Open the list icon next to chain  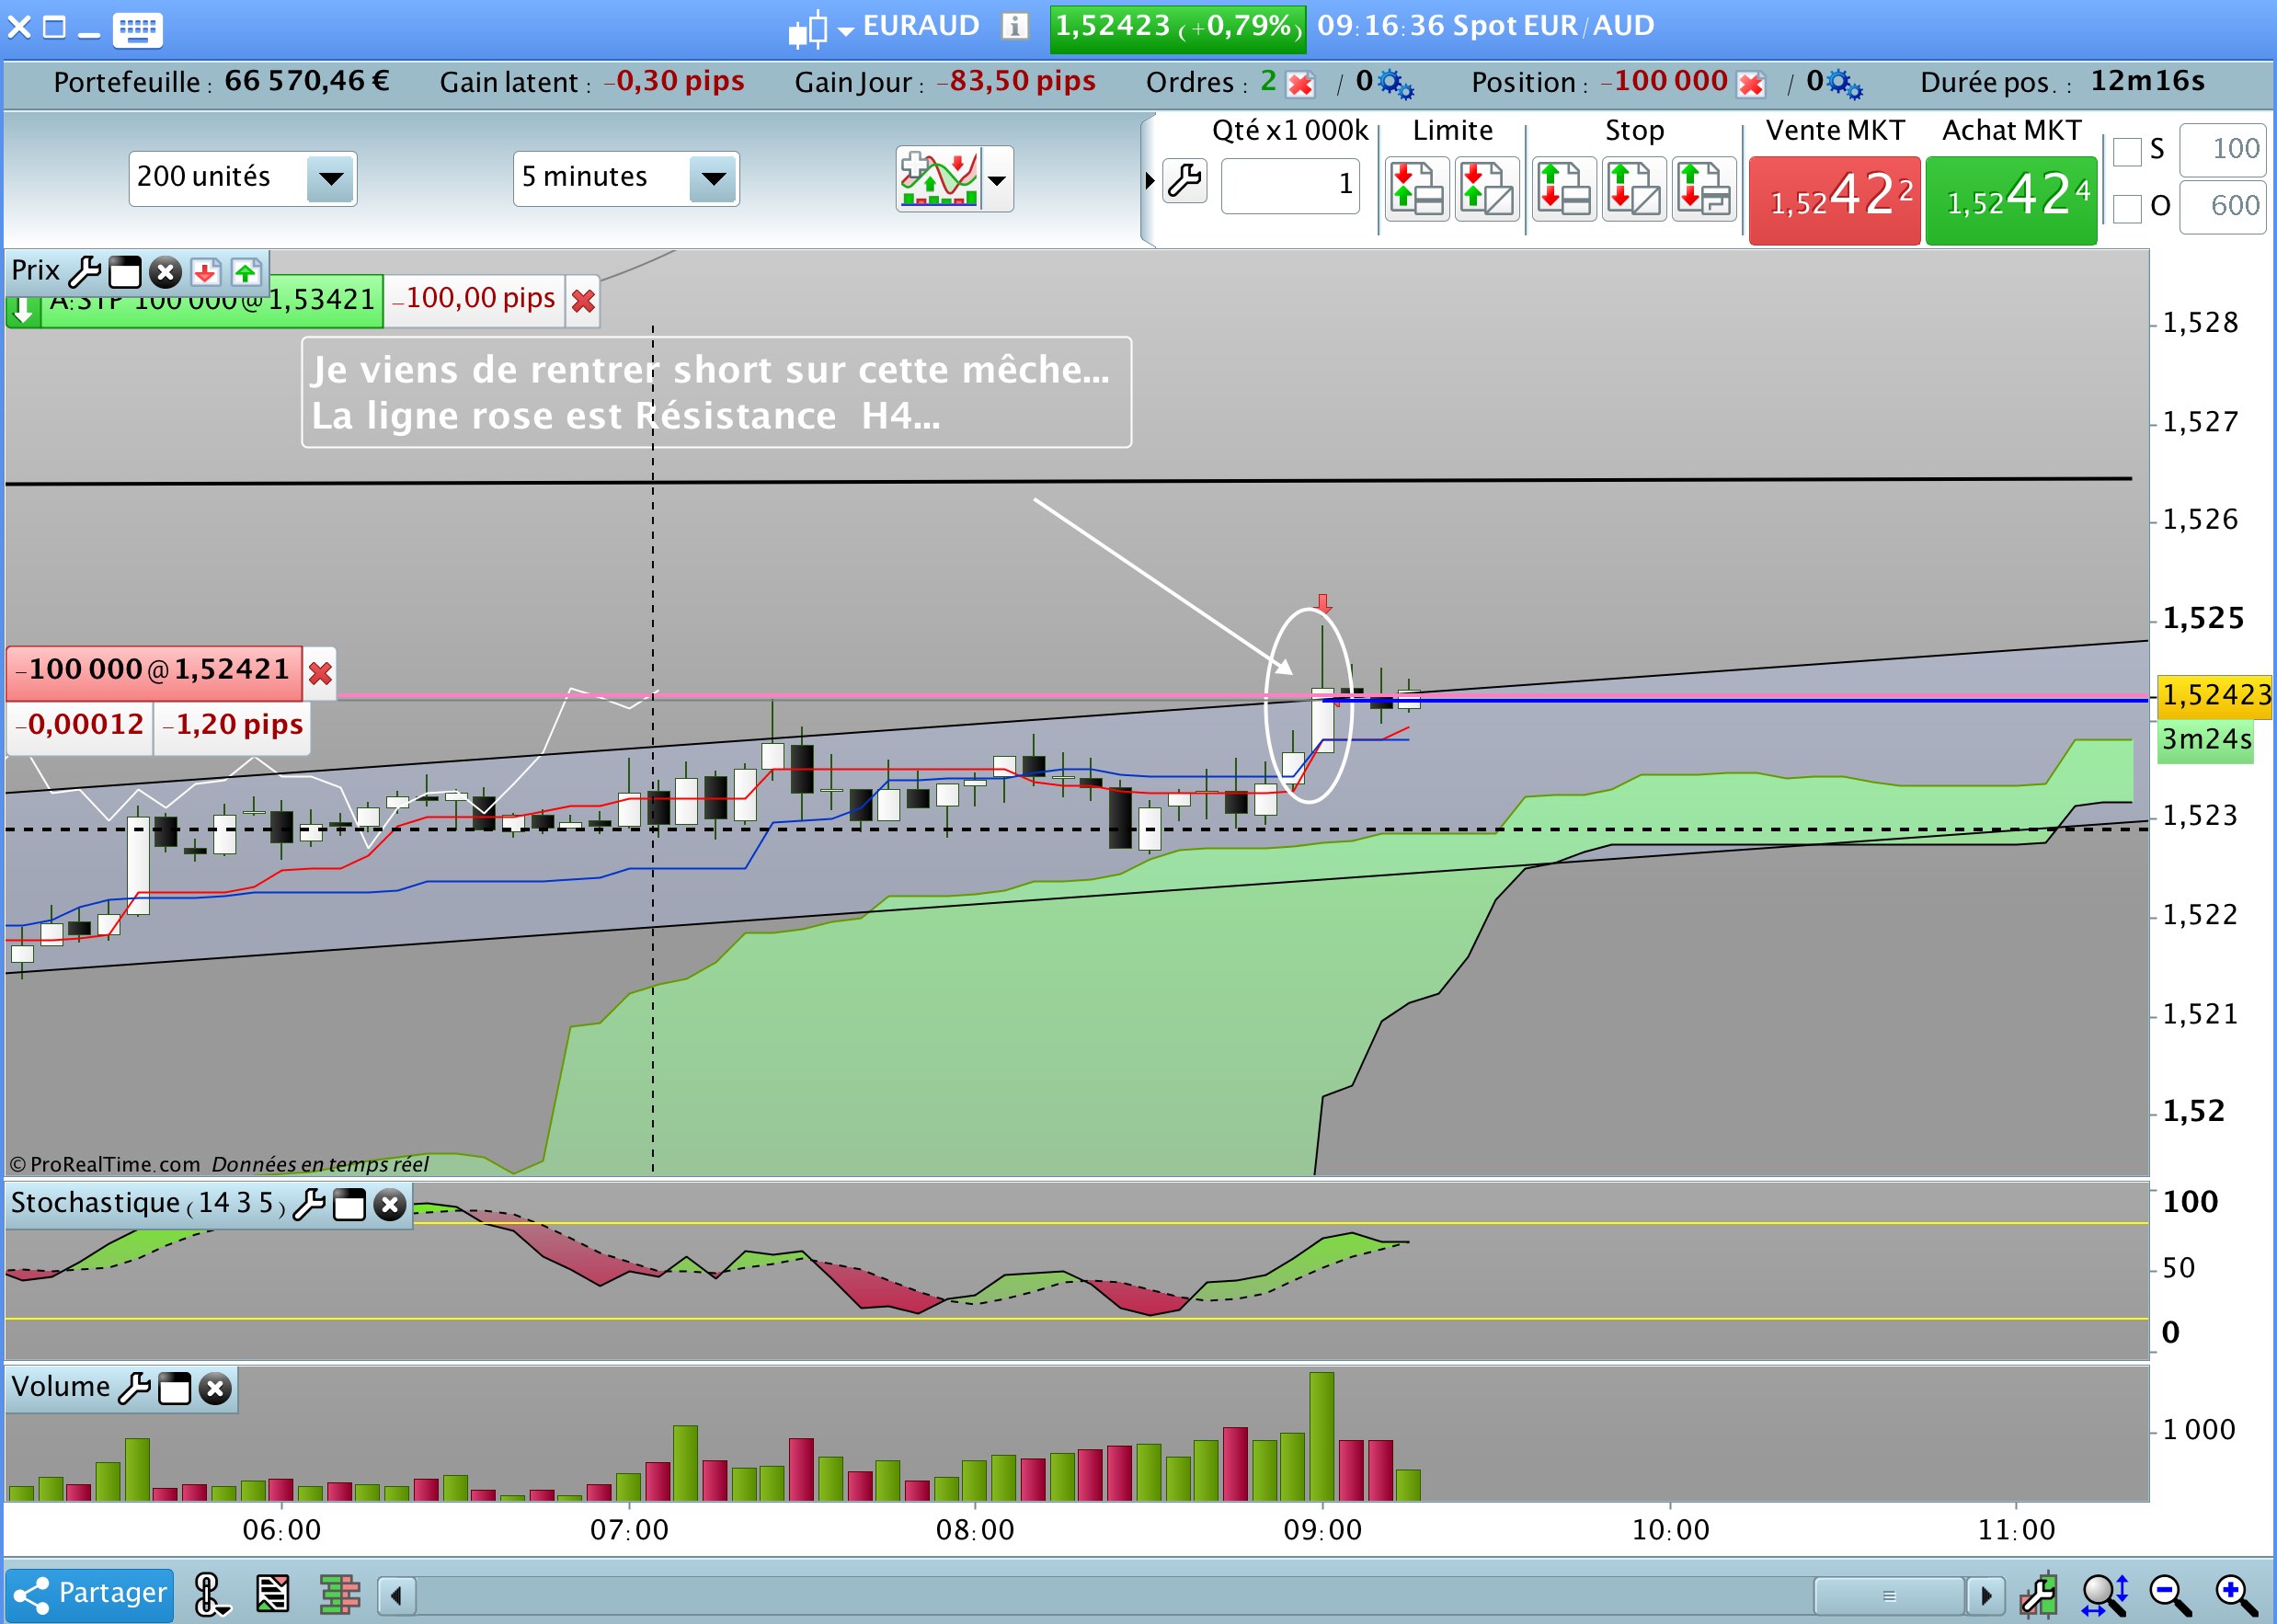[x=272, y=1594]
